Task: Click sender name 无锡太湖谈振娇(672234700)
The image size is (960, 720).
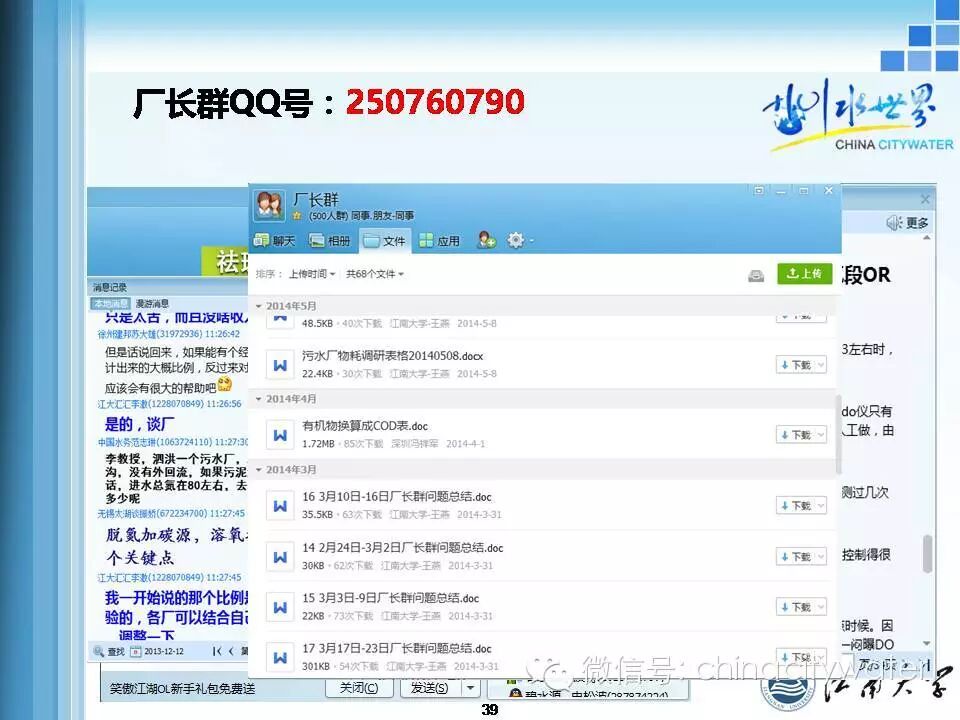Action: pyautogui.click(x=171, y=514)
